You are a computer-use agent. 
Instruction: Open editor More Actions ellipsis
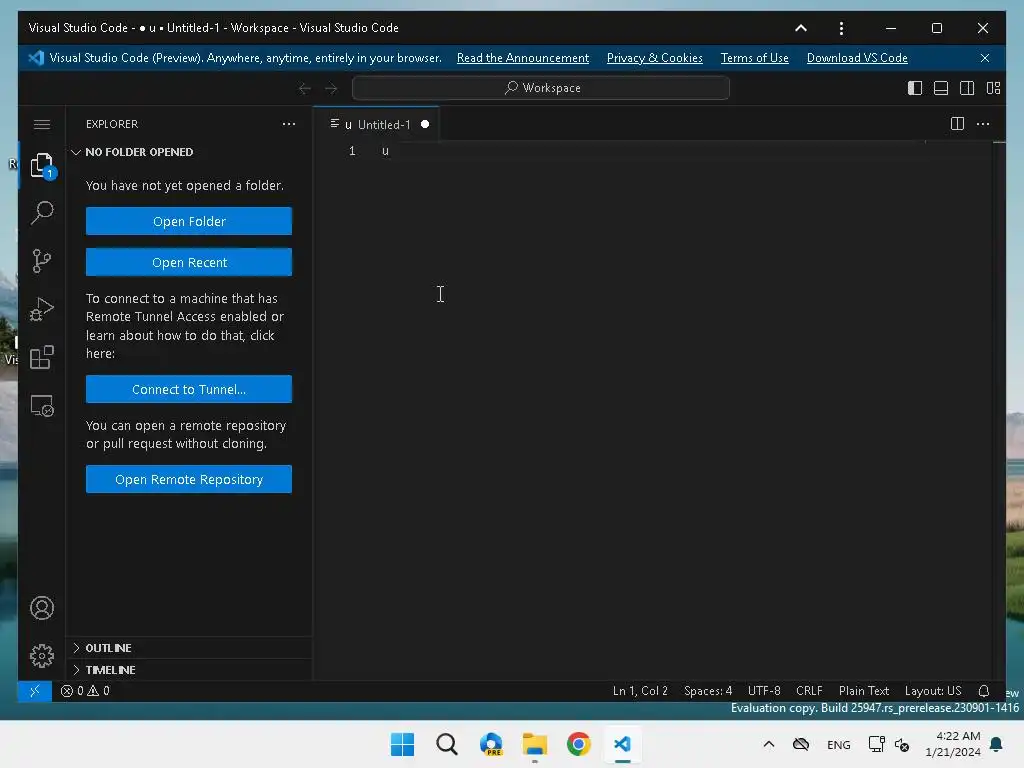click(983, 124)
